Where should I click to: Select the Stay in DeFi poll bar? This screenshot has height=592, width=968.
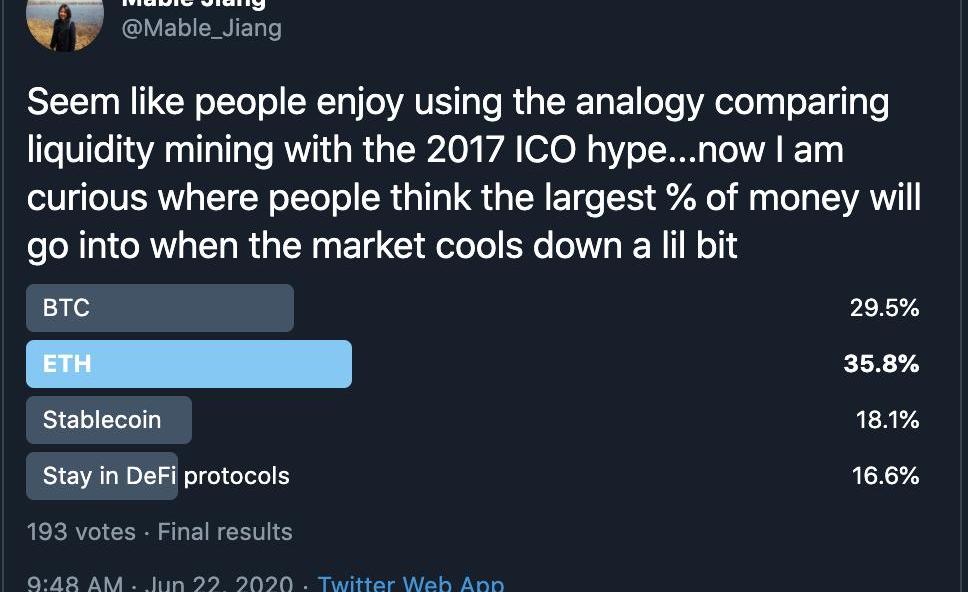point(102,476)
